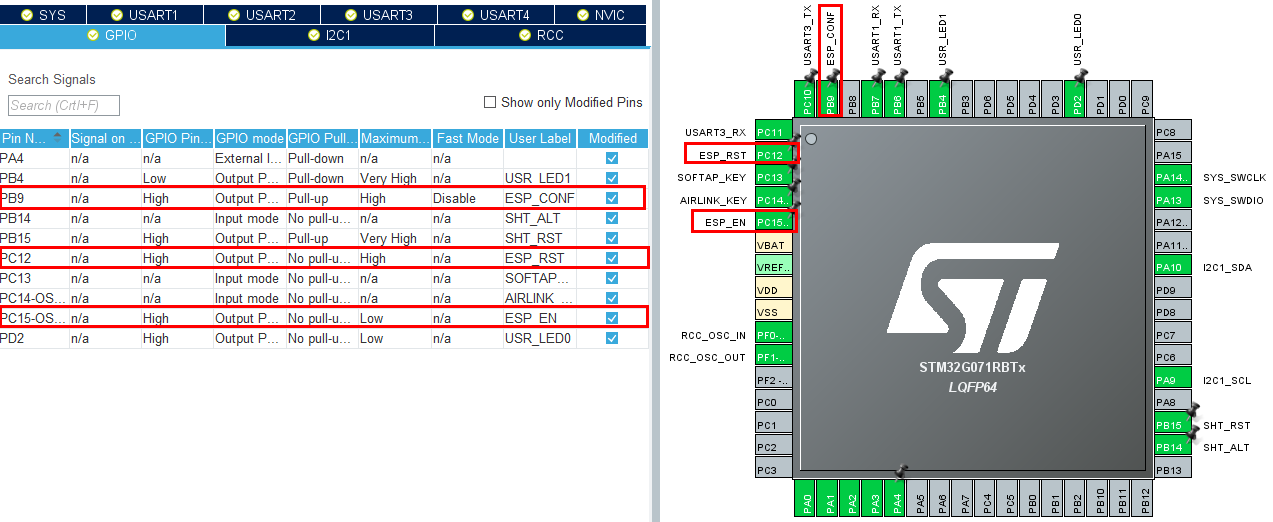Image resolution: width=1273 pixels, height=522 pixels.
Task: Open the NVIC tab
Action: [601, 15]
